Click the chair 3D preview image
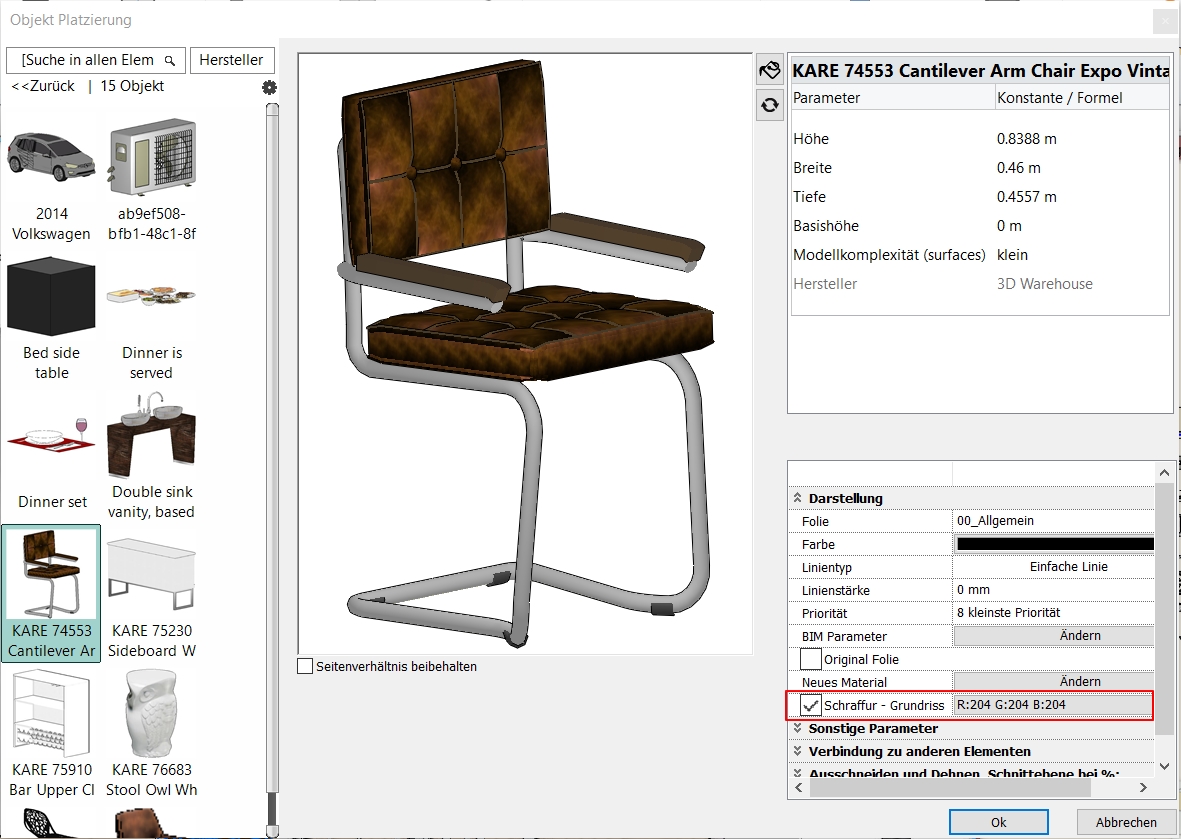1181x839 pixels. click(x=525, y=353)
